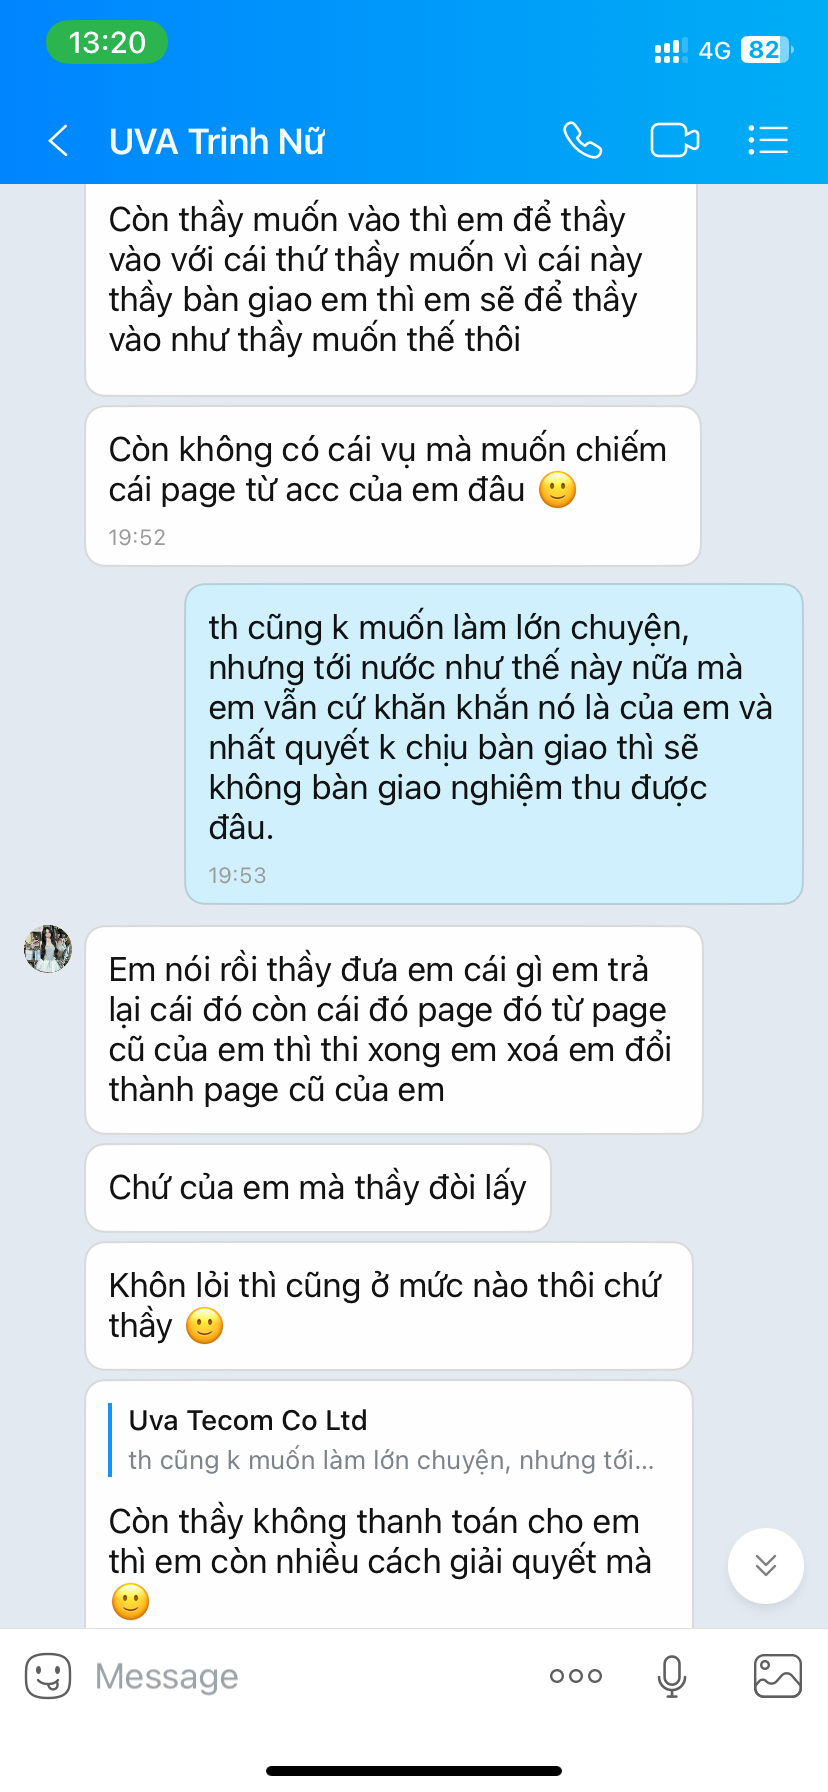Open the quoted Uva Tecom Co Ltd reply
The width and height of the screenshot is (828, 1792).
pyautogui.click(x=390, y=1440)
